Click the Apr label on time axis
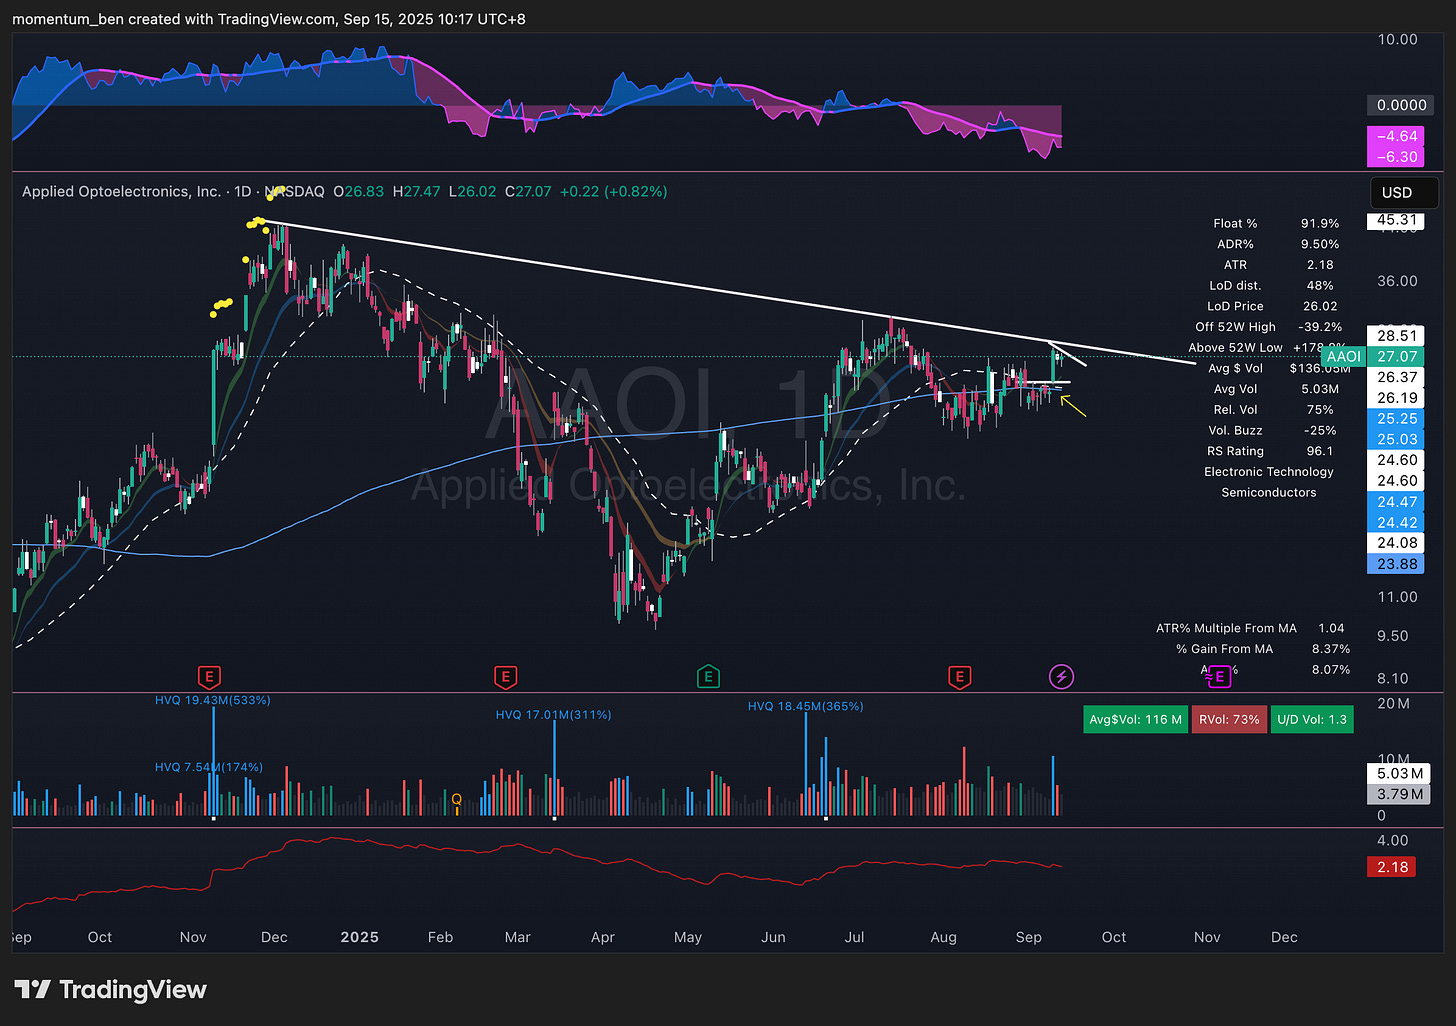This screenshot has width=1456, height=1026. (x=603, y=937)
